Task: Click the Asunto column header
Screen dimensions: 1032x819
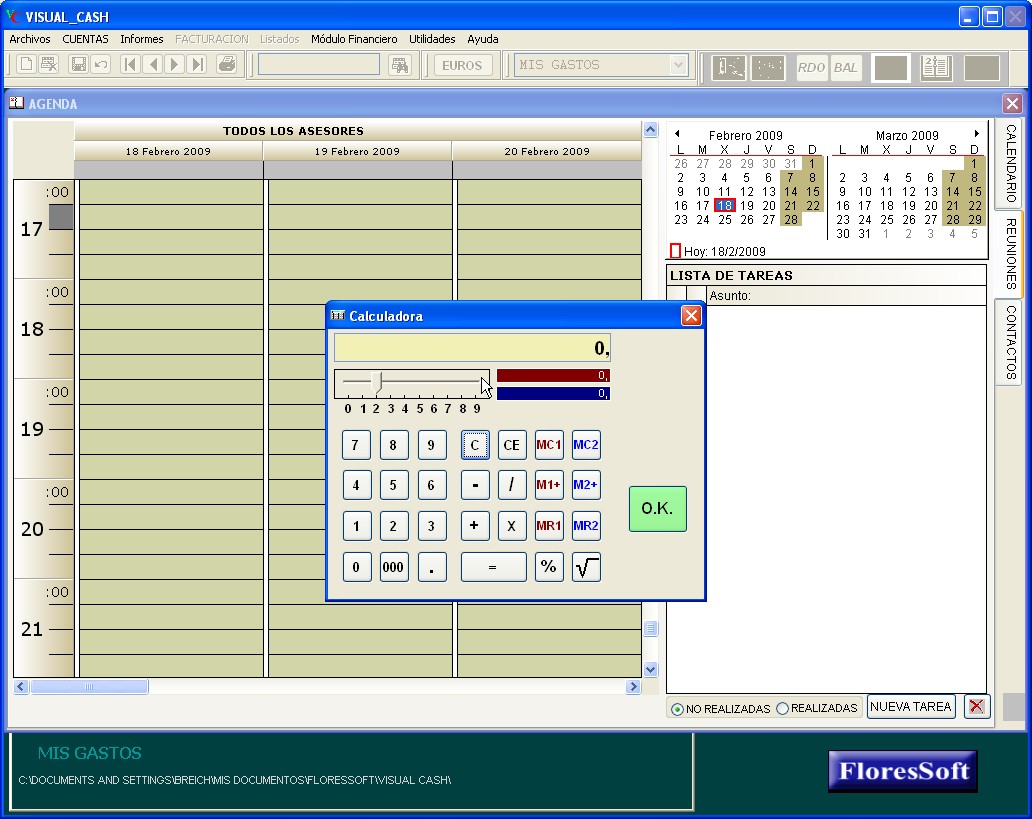Action: coord(846,296)
